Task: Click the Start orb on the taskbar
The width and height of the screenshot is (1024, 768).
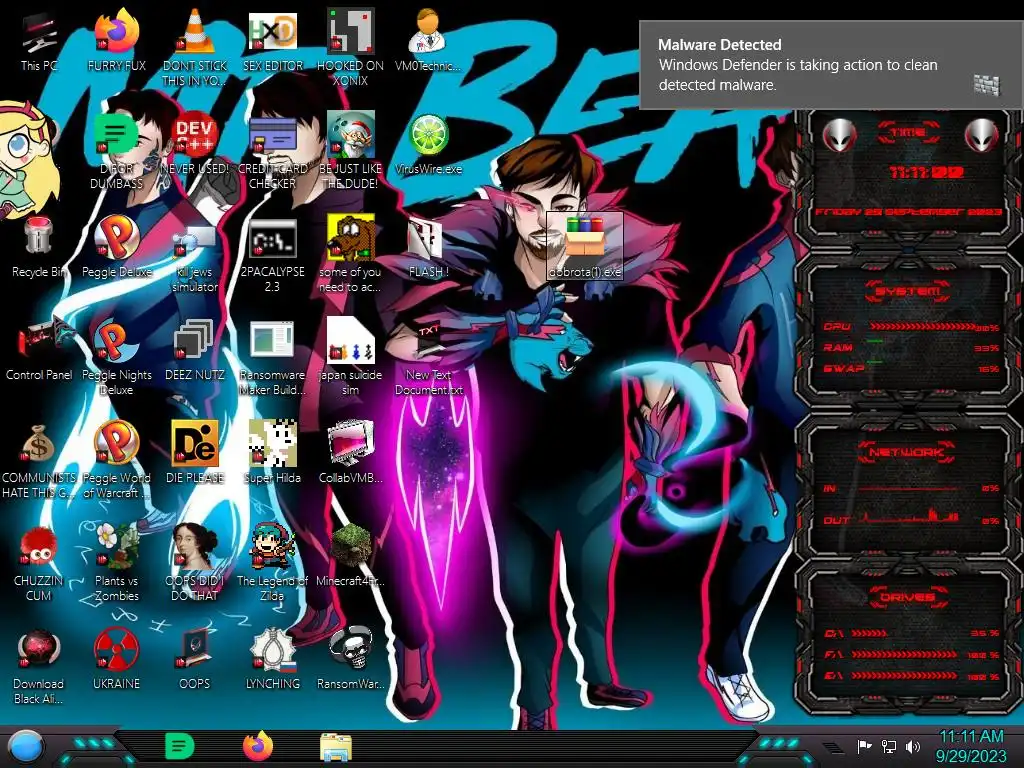Action: [26, 746]
